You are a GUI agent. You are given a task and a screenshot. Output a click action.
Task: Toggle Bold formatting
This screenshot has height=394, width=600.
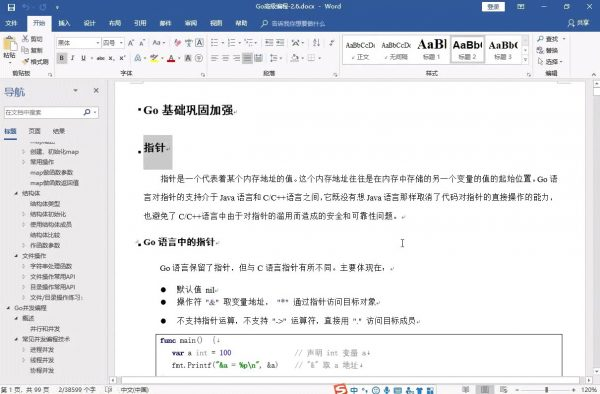[x=62, y=58]
